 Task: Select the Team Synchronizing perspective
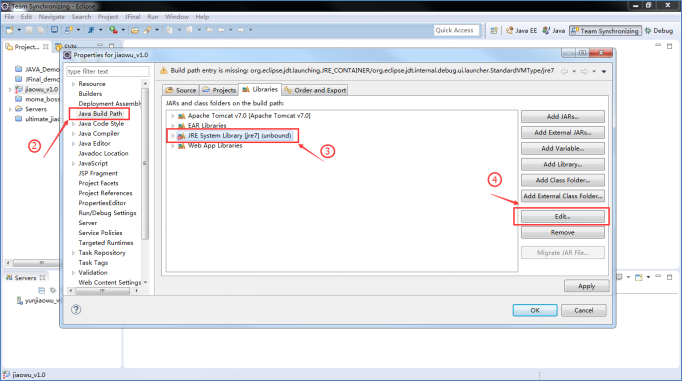pos(605,30)
